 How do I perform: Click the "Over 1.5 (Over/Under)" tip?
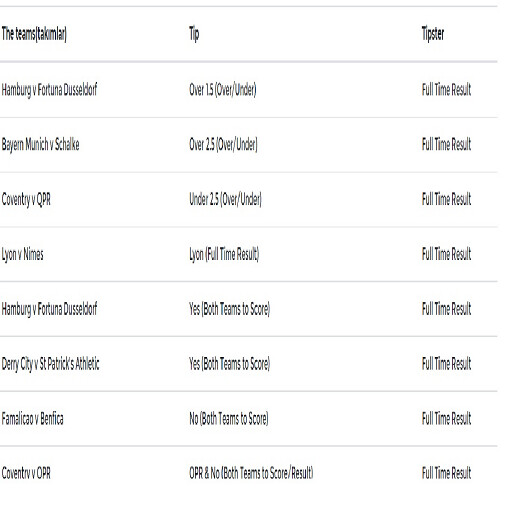223,90
